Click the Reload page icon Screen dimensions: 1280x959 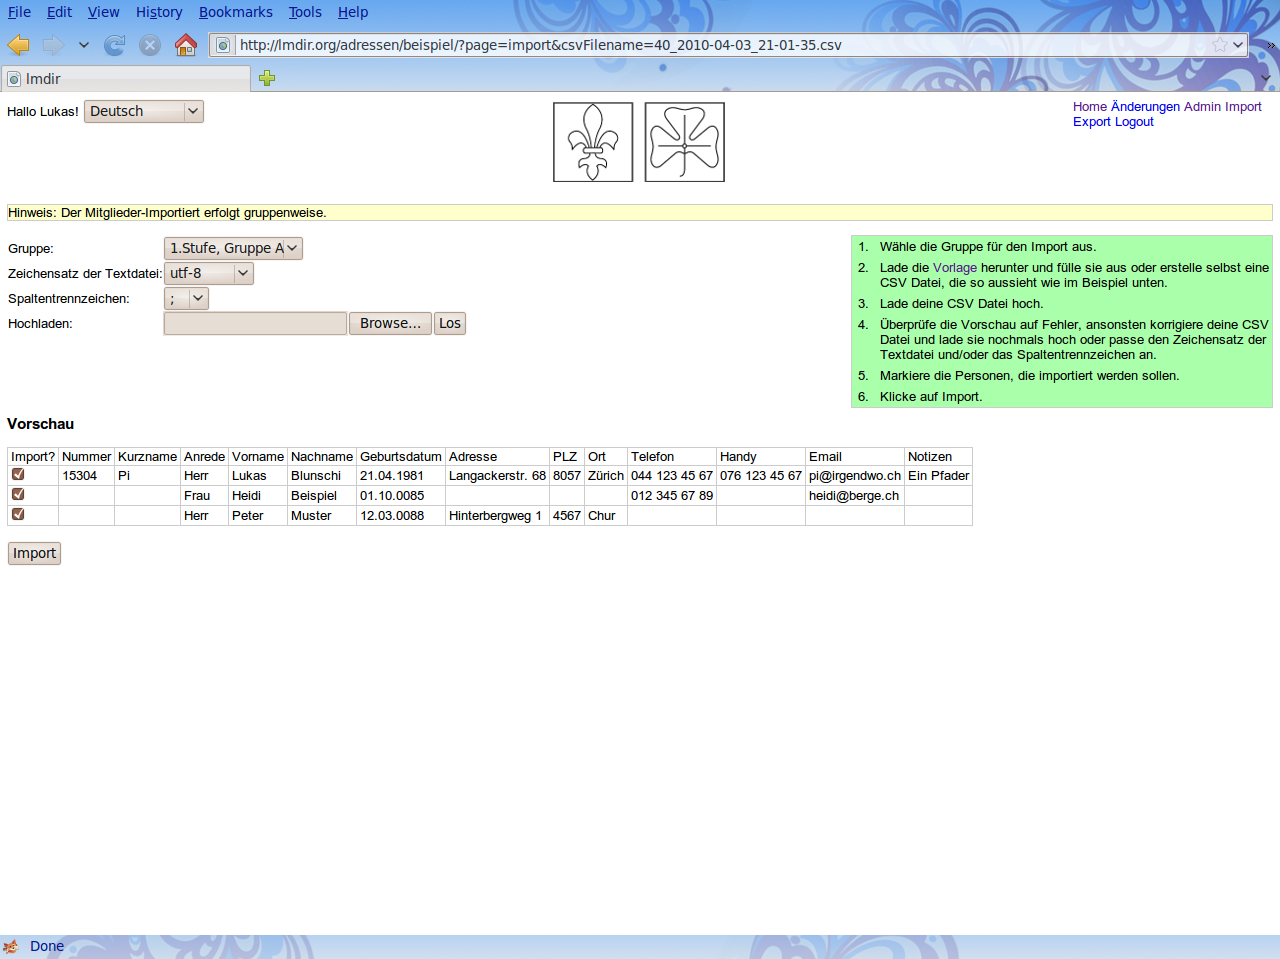click(115, 45)
